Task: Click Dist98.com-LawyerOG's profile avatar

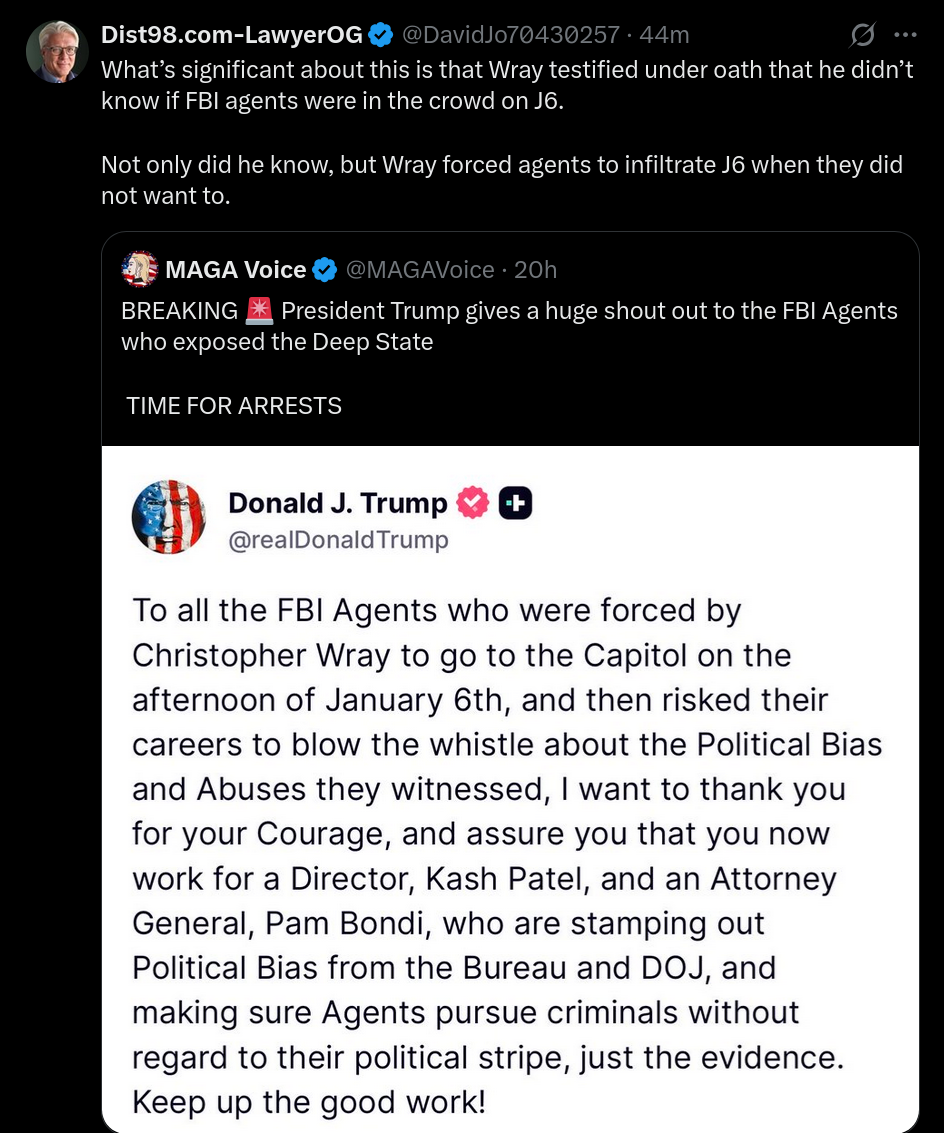Action: click(x=57, y=51)
